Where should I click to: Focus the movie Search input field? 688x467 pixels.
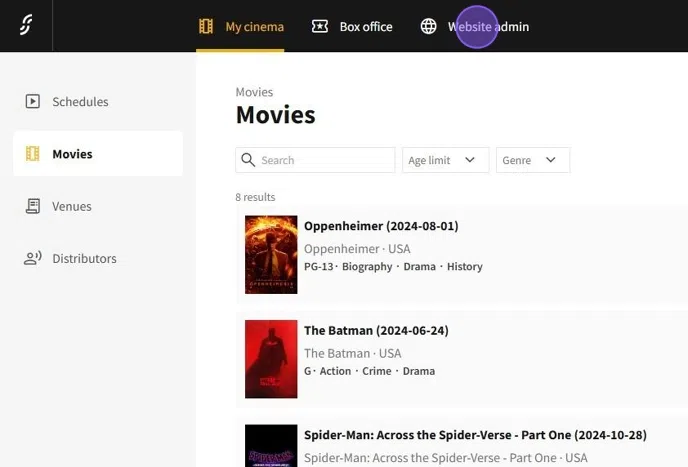(324, 160)
